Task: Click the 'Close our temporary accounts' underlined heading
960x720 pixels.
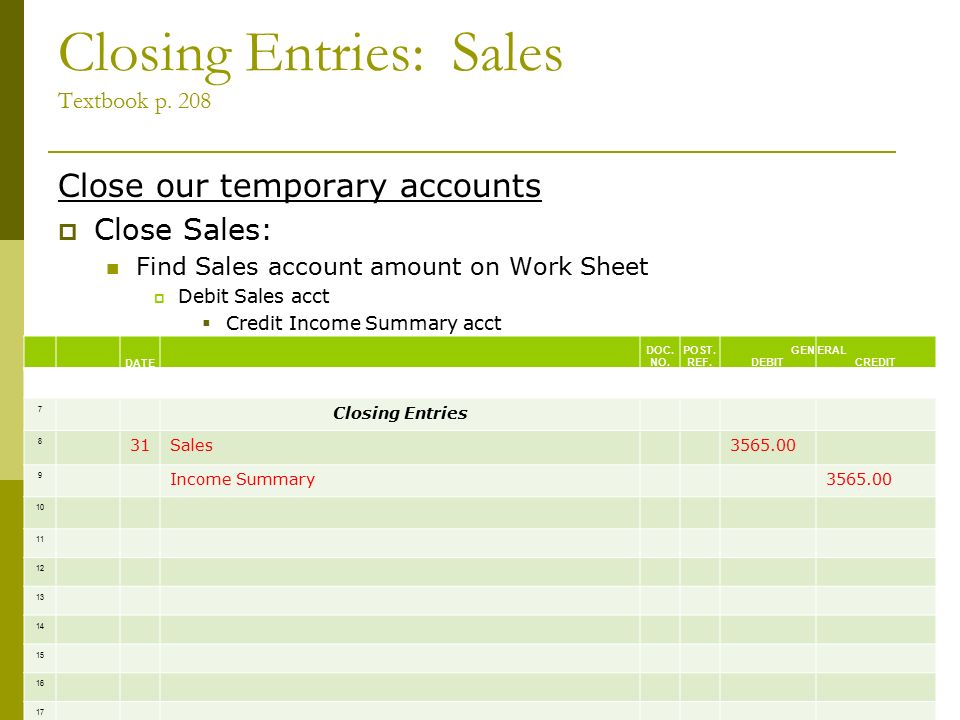Action: tap(299, 187)
